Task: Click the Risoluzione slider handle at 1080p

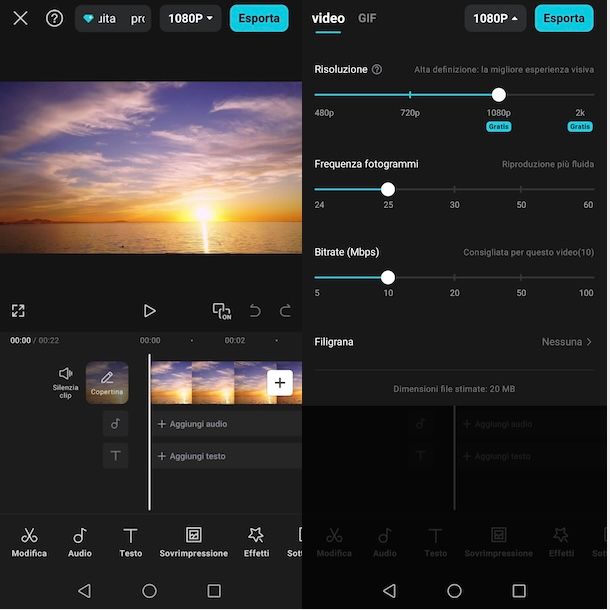Action: 499,95
